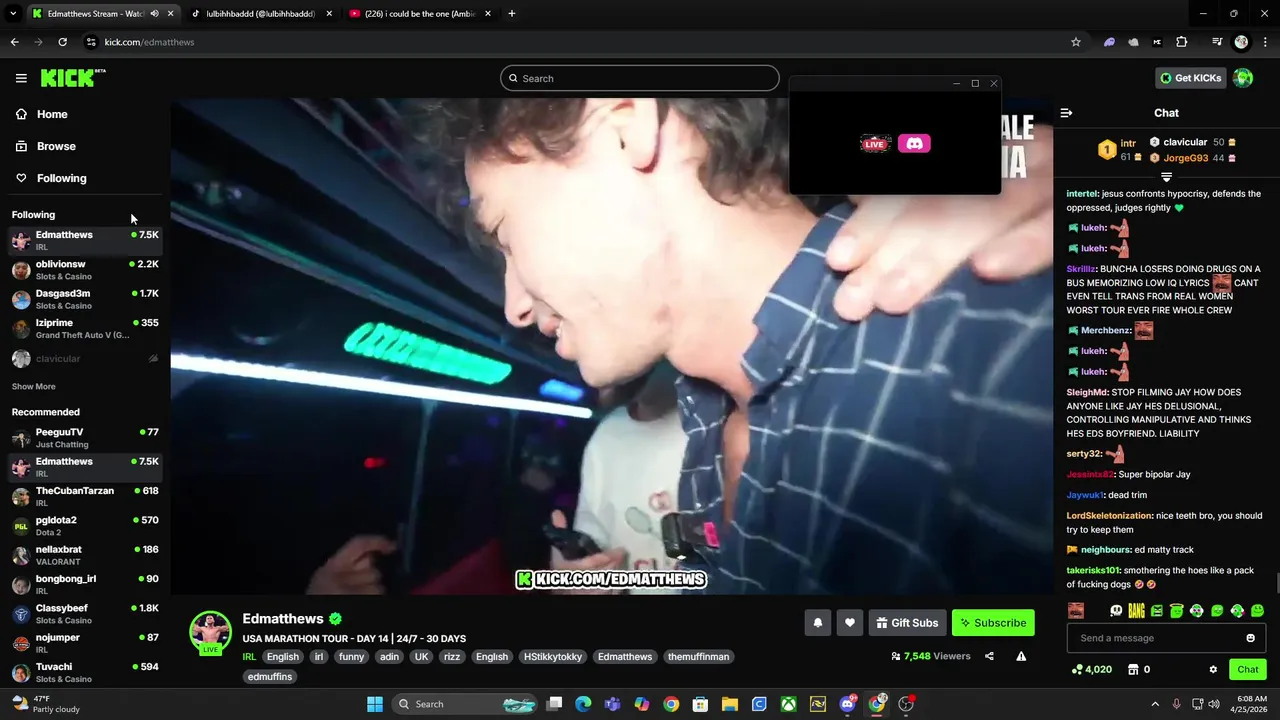The height and width of the screenshot is (720, 1280).
Task: Open taskbar volume control
Action: tap(1214, 704)
